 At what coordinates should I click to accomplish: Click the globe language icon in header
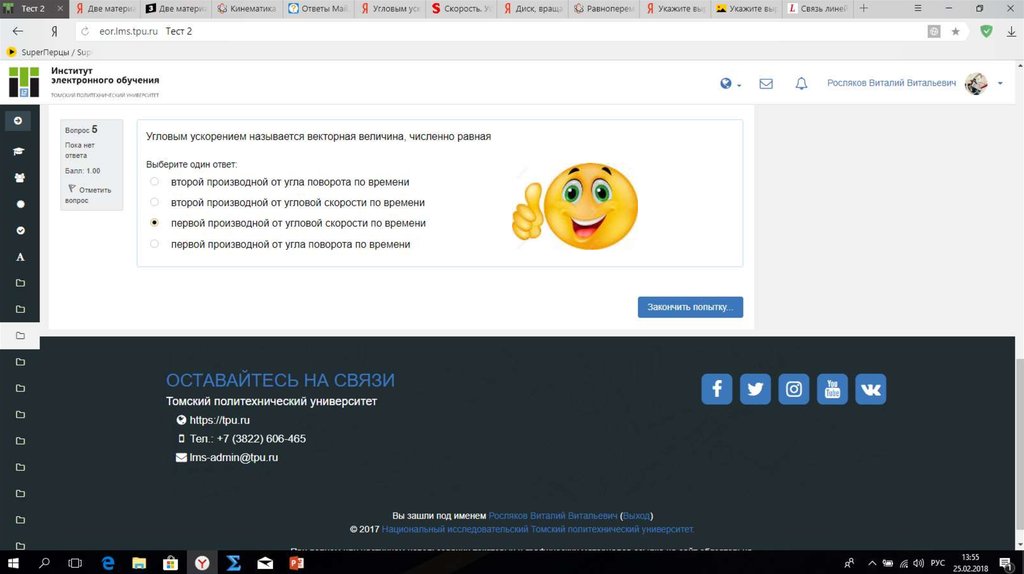tap(726, 84)
